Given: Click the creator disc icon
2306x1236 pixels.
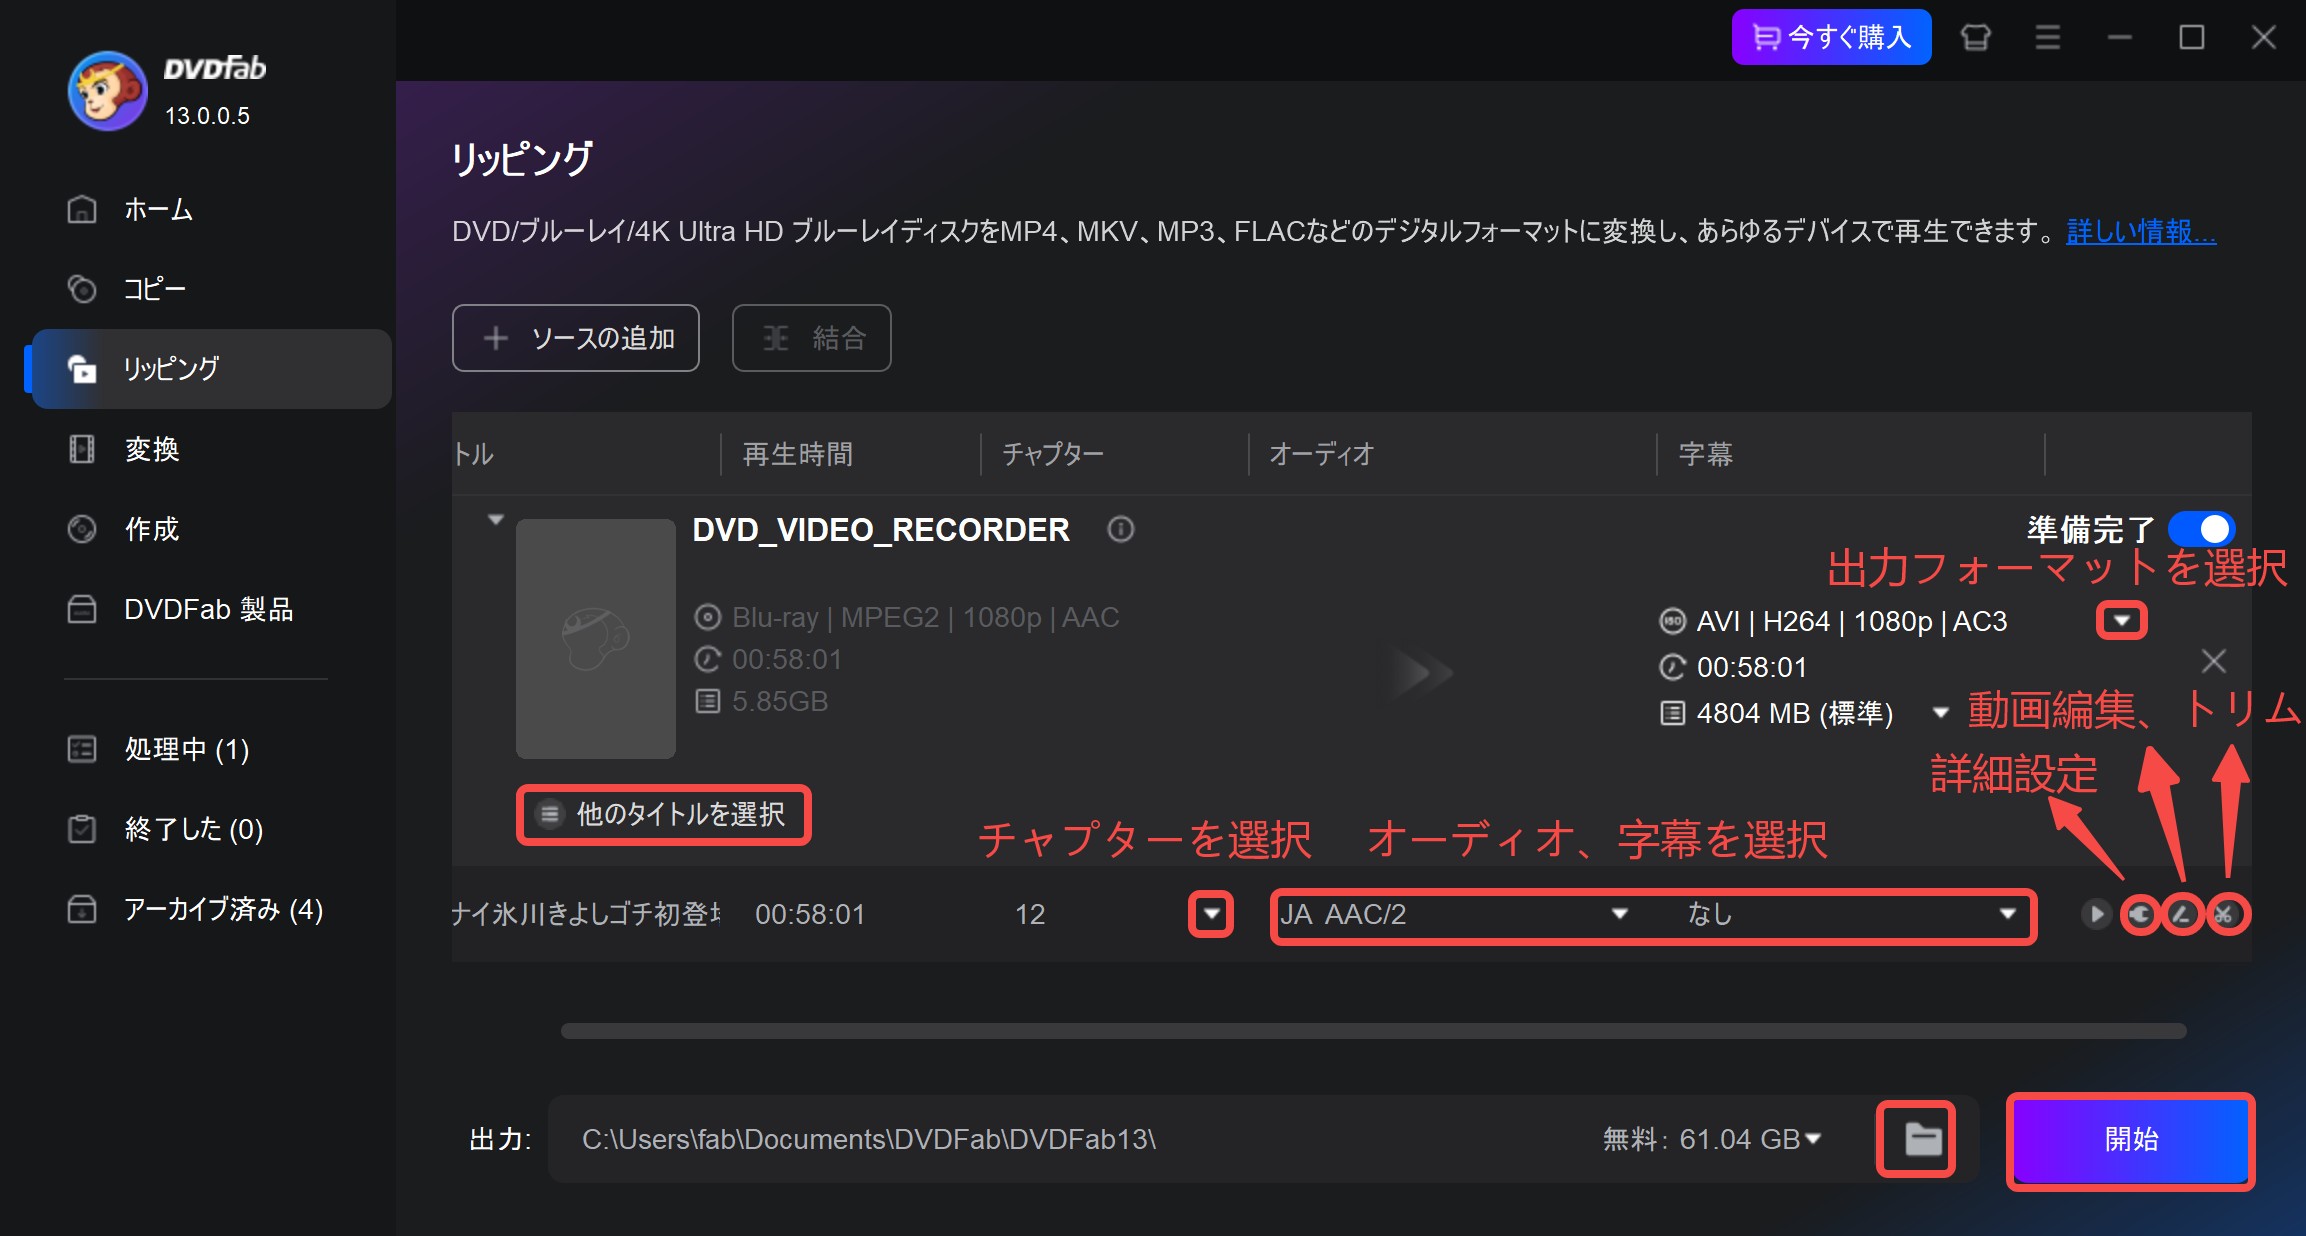Looking at the screenshot, I should click(82, 529).
